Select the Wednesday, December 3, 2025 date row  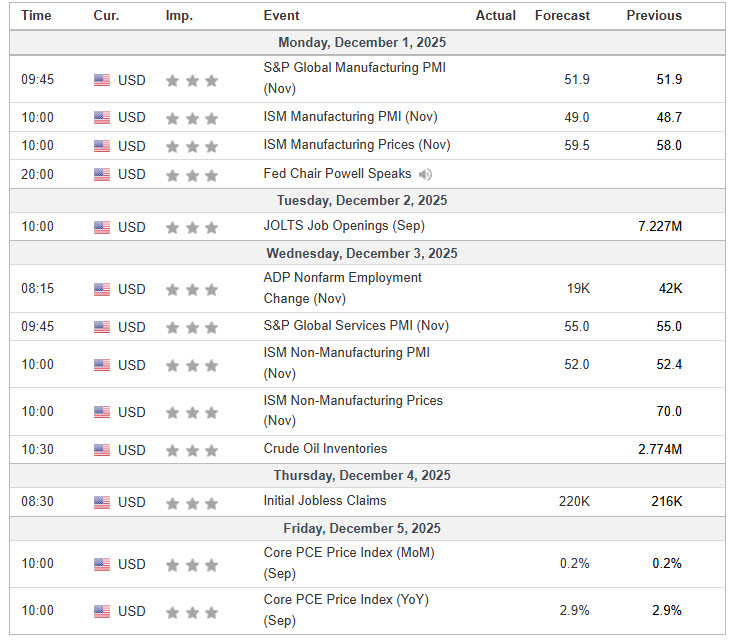[x=367, y=253]
